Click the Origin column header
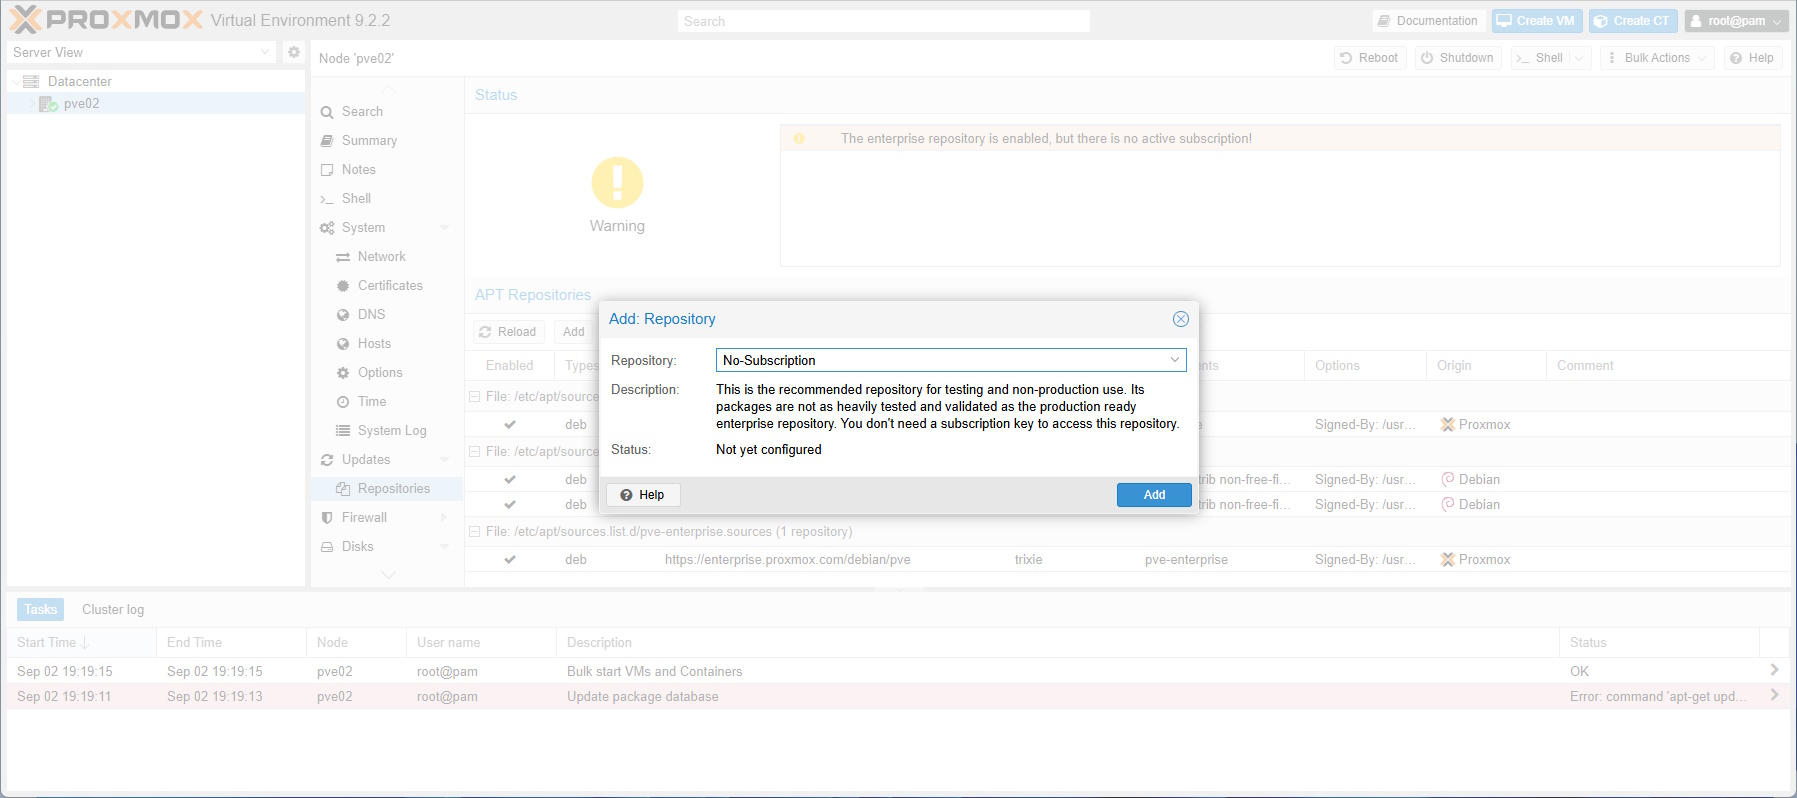 click(x=1486, y=366)
